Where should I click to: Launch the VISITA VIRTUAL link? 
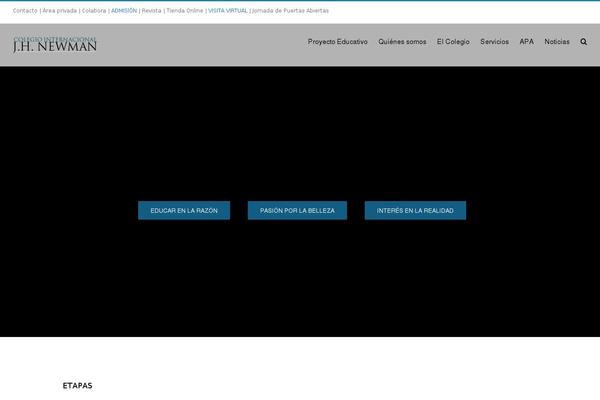(x=227, y=10)
